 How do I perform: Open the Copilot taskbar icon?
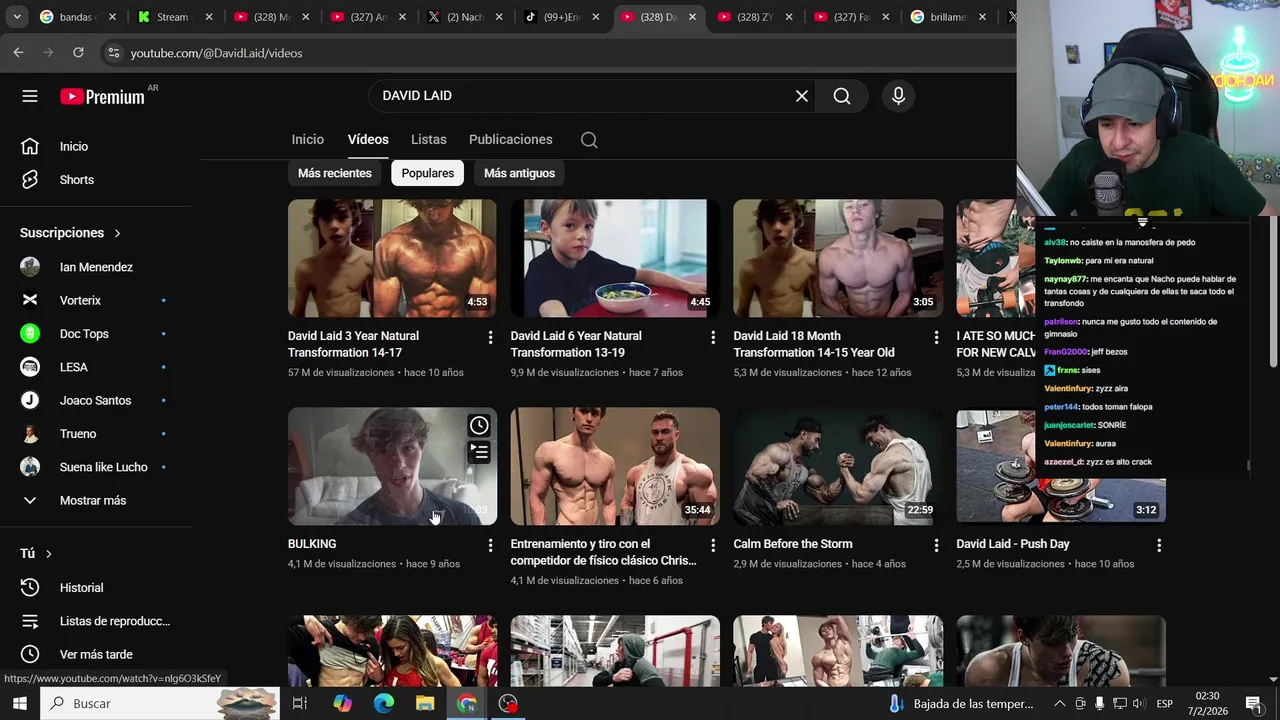343,703
